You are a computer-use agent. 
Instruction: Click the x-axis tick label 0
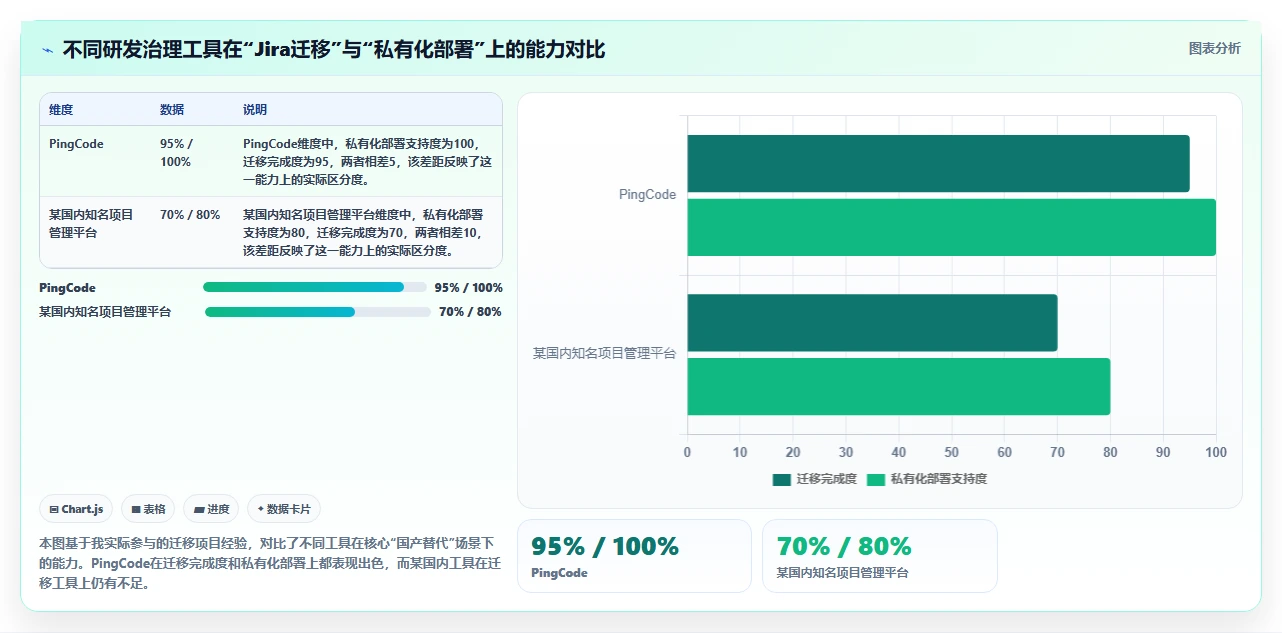[x=687, y=452]
